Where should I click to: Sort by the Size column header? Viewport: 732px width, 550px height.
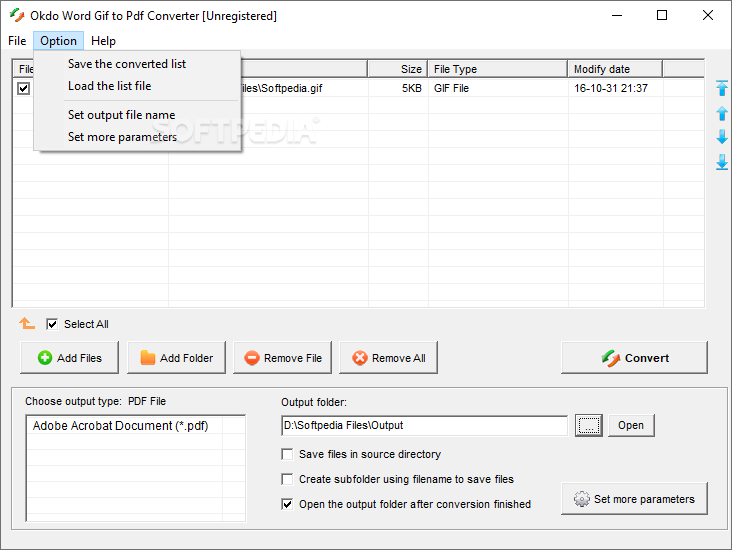coord(397,69)
